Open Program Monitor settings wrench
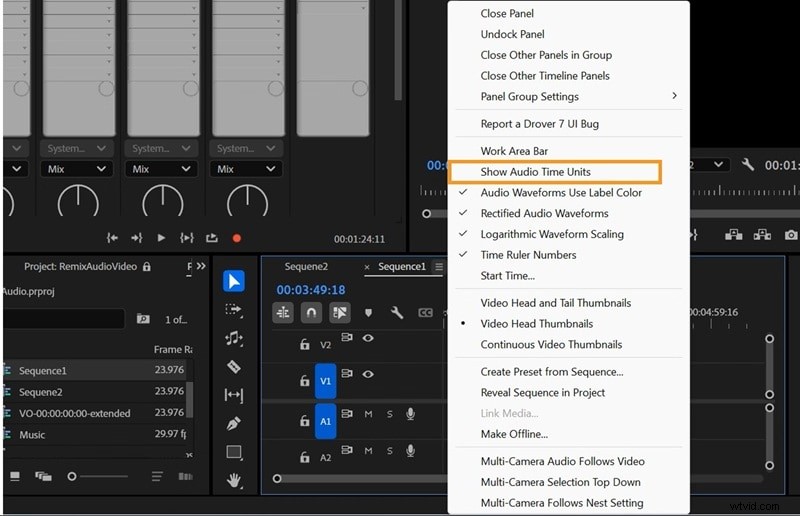The image size is (800, 516). pos(747,164)
